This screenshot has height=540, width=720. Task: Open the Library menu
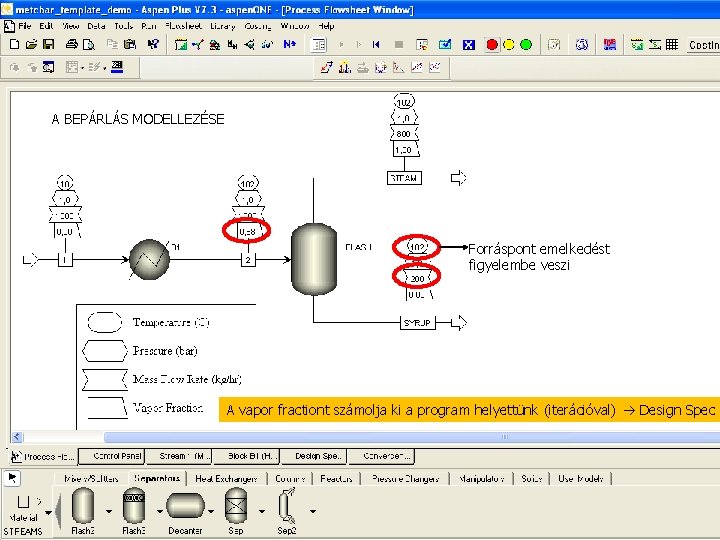point(223,26)
